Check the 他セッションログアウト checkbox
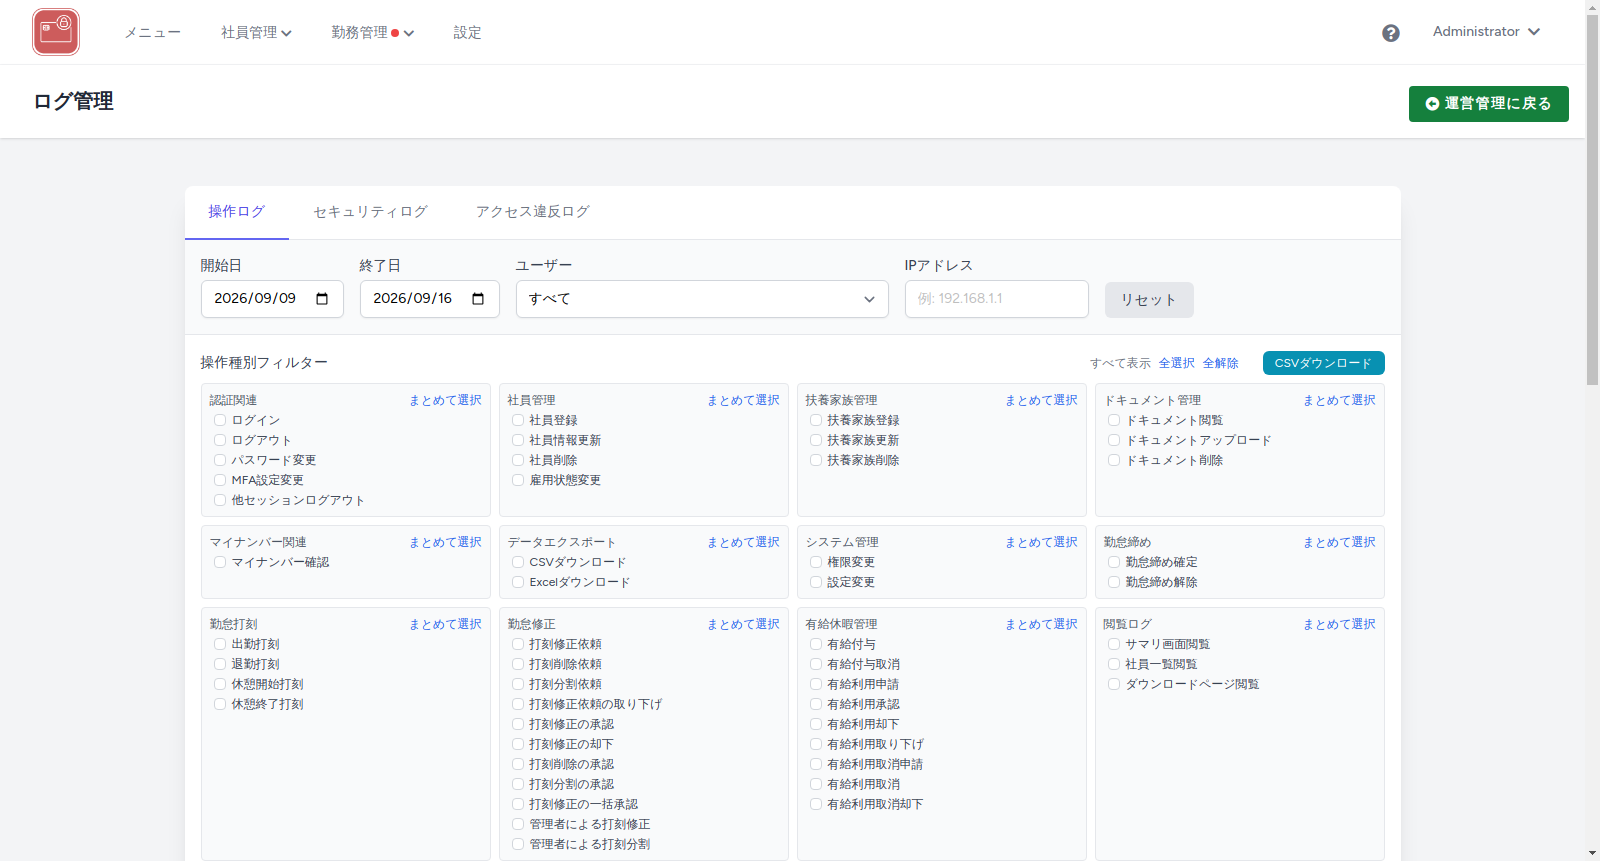 point(220,500)
